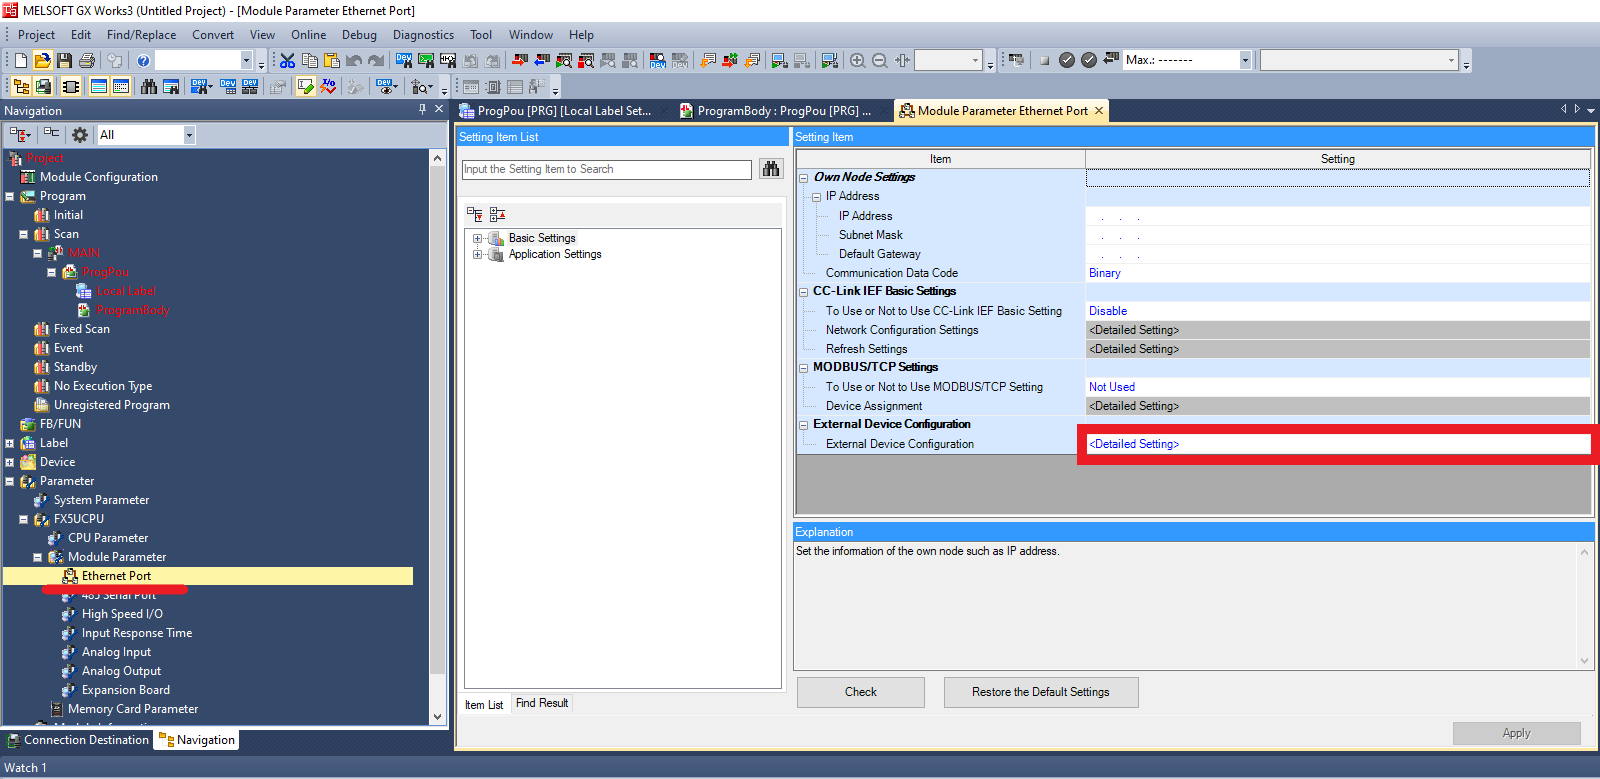Image resolution: width=1600 pixels, height=779 pixels.
Task: Expand Application Settings in Setting Item List
Action: pos(478,255)
